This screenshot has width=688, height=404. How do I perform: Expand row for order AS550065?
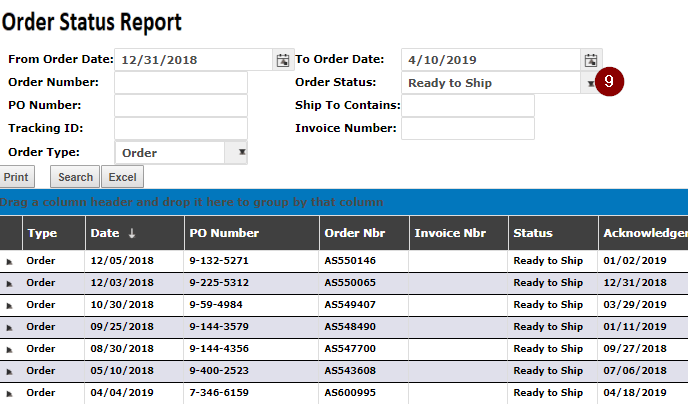pos(9,283)
